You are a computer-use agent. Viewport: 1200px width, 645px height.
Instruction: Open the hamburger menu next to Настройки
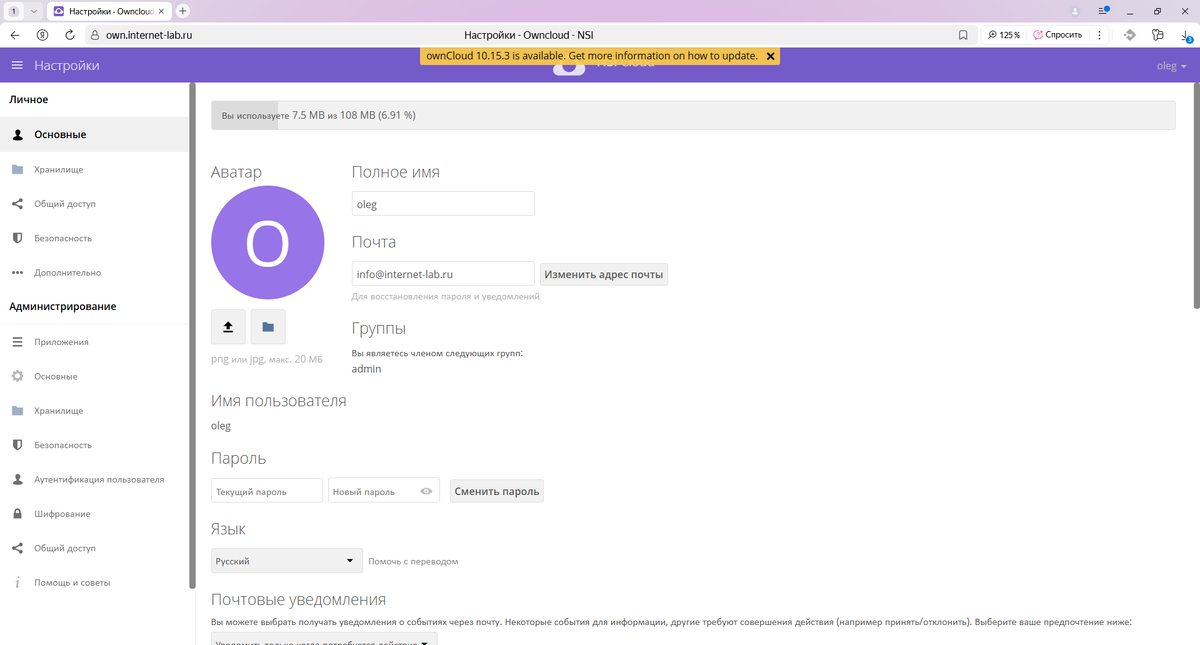point(16,65)
